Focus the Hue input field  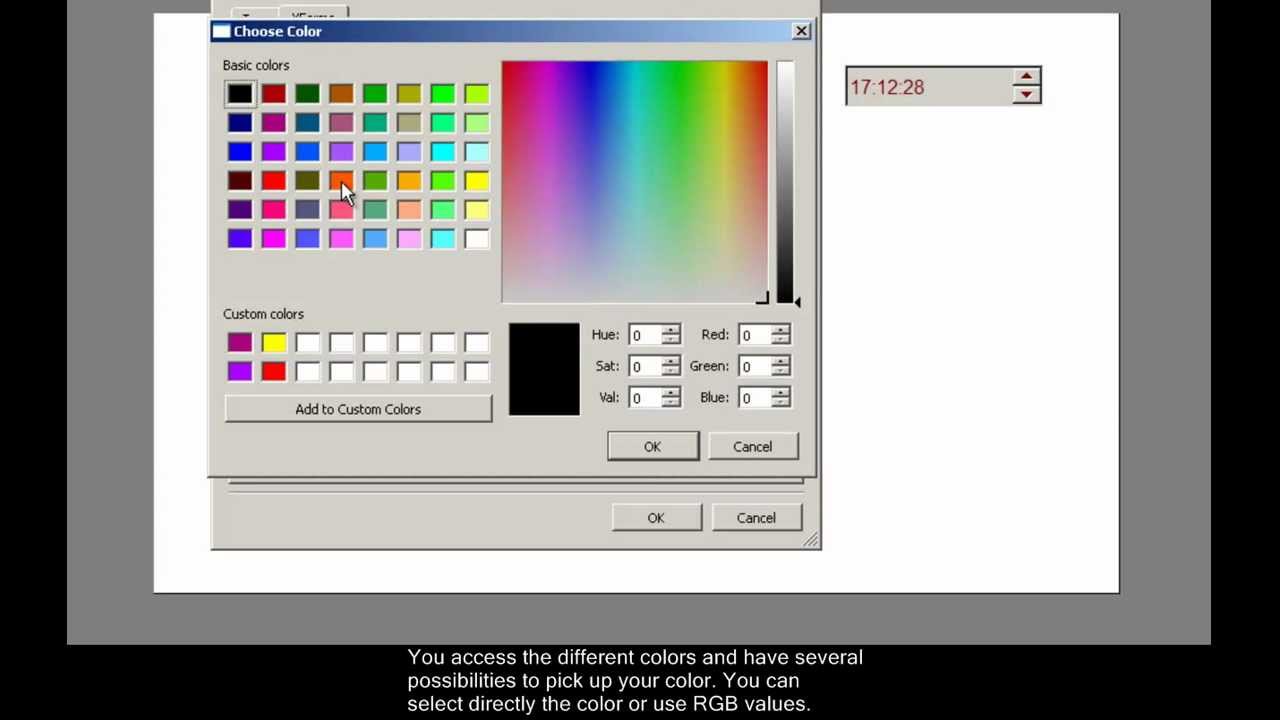(646, 335)
